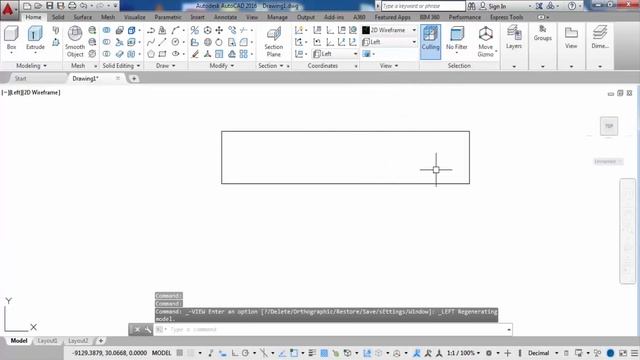Activate the Extrude tool
Image resolution: width=640 pixels, height=360 pixels.
pos(35,39)
